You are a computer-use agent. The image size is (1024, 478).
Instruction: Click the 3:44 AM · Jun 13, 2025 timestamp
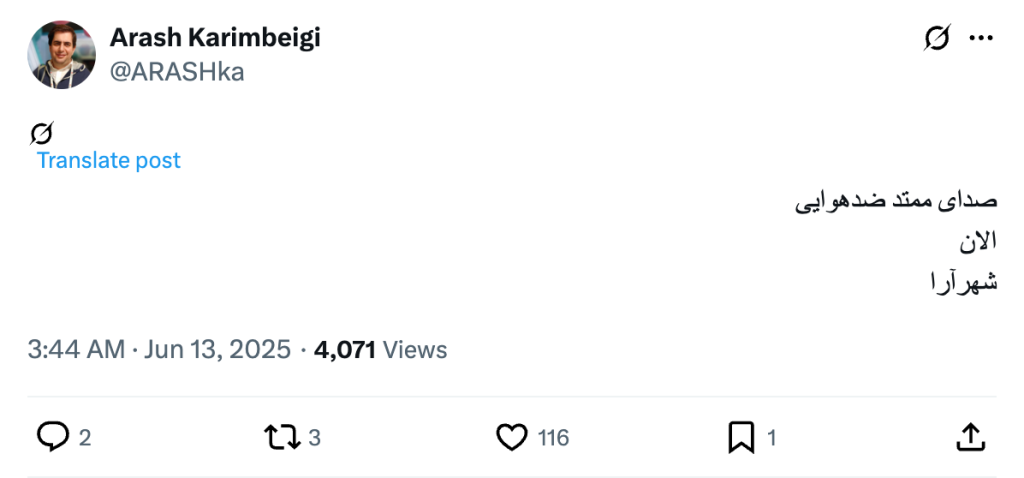point(159,350)
